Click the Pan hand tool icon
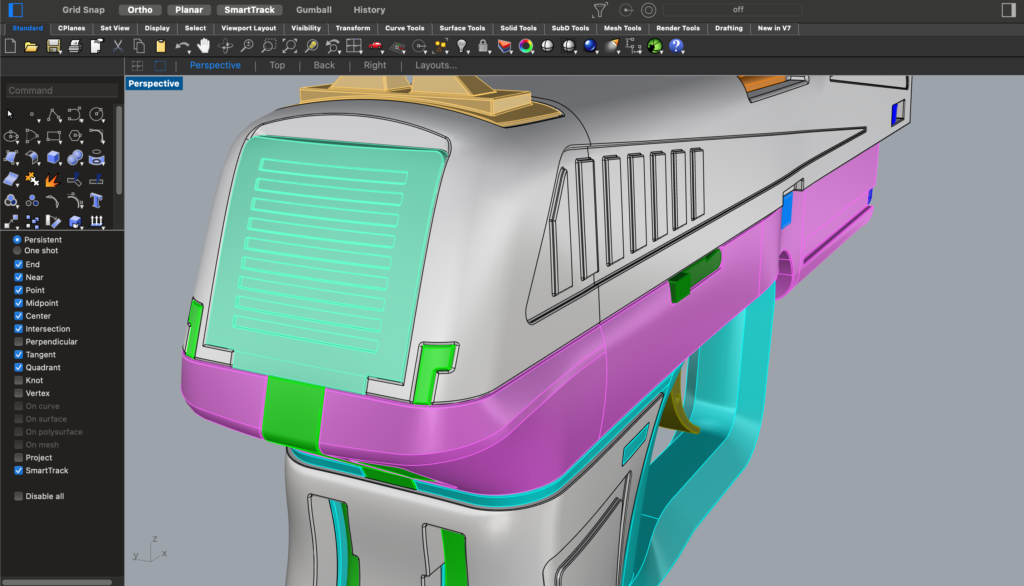This screenshot has width=1024, height=586. click(x=205, y=46)
